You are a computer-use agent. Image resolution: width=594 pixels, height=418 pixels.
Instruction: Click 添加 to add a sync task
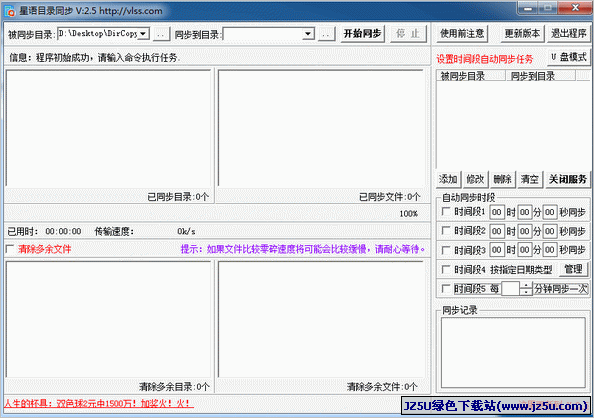[448, 179]
